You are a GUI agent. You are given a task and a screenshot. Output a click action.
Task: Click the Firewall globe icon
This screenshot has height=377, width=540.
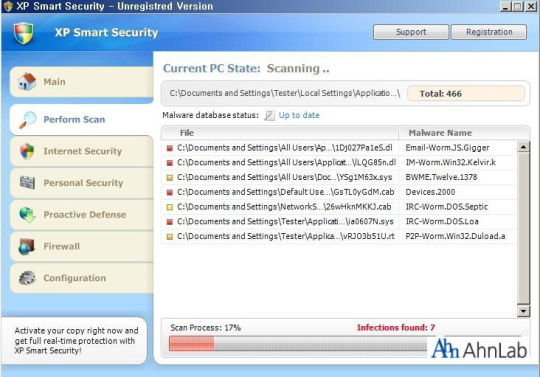click(x=27, y=246)
